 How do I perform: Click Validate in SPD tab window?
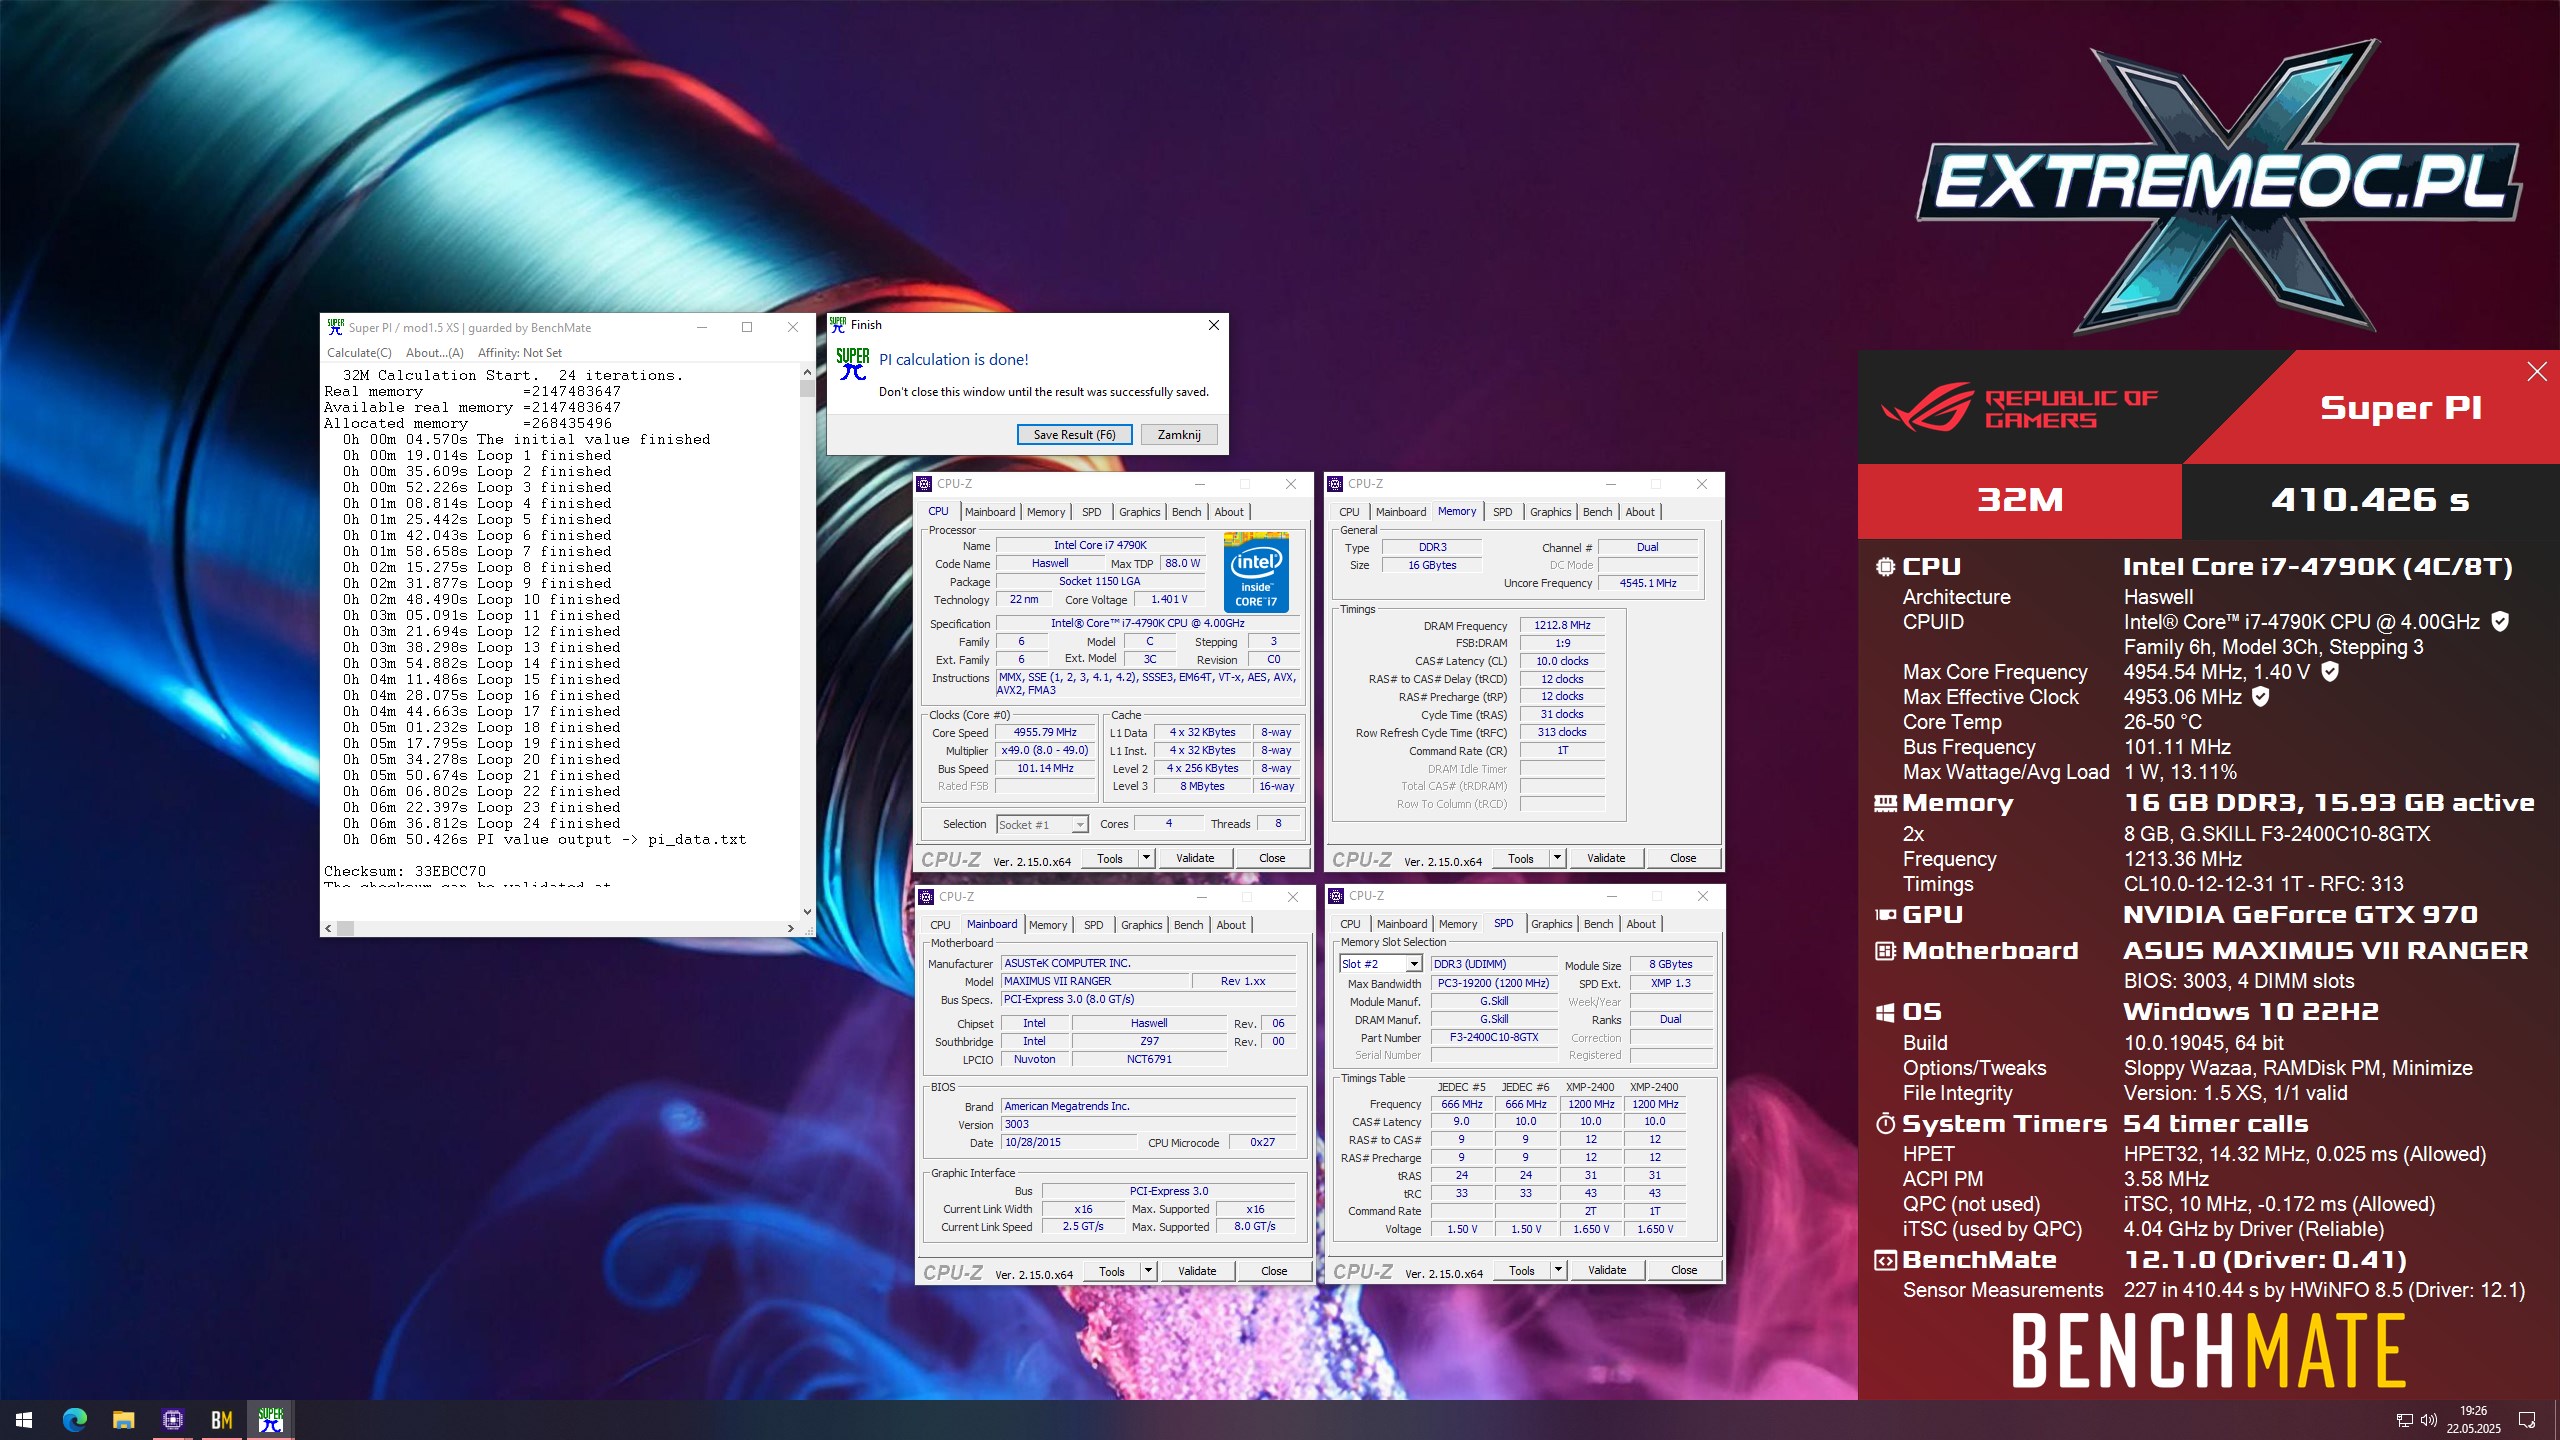(x=1607, y=1270)
